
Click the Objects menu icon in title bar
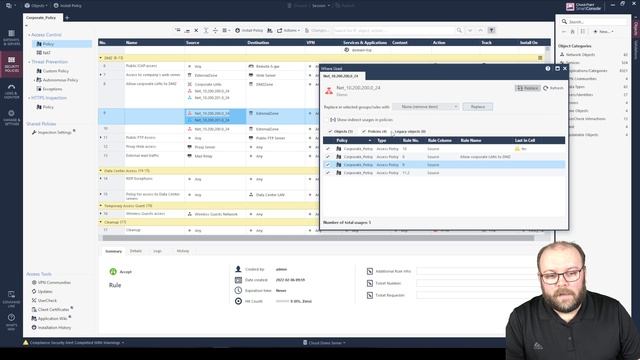[27, 6]
